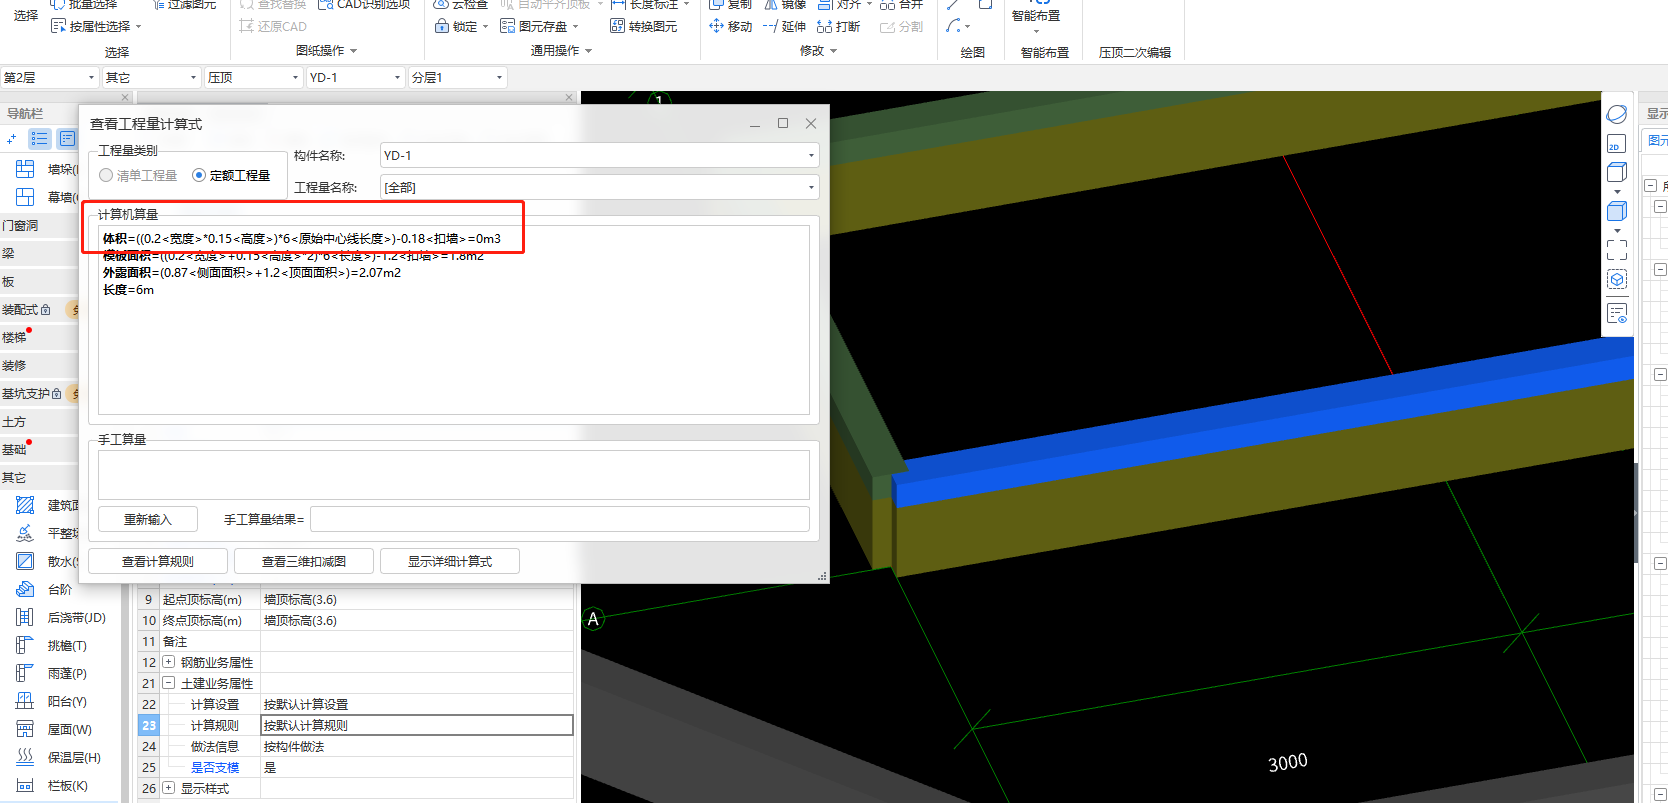The image size is (1668, 803).
Task: Open the 锁定 dropdown arrow
Action: click(485, 27)
